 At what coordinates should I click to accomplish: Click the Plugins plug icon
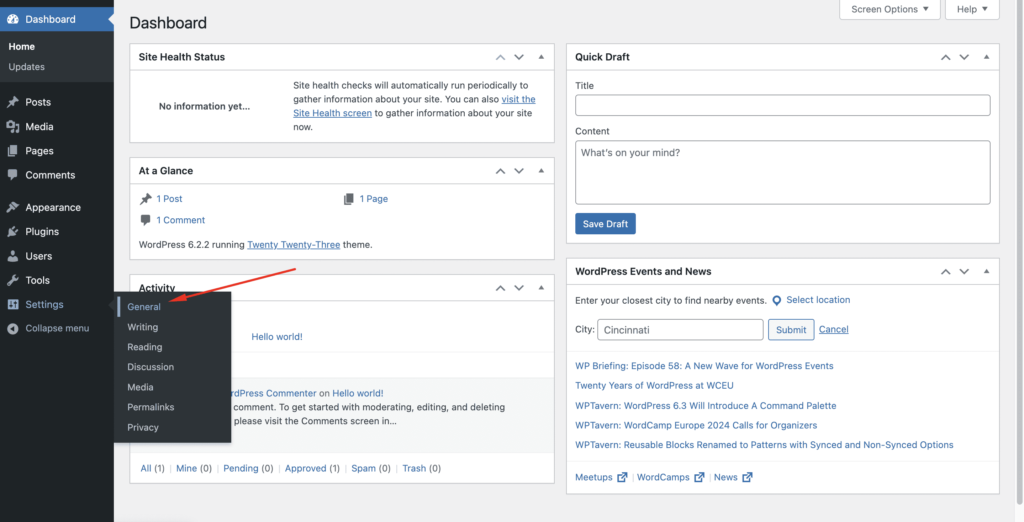pos(12,231)
